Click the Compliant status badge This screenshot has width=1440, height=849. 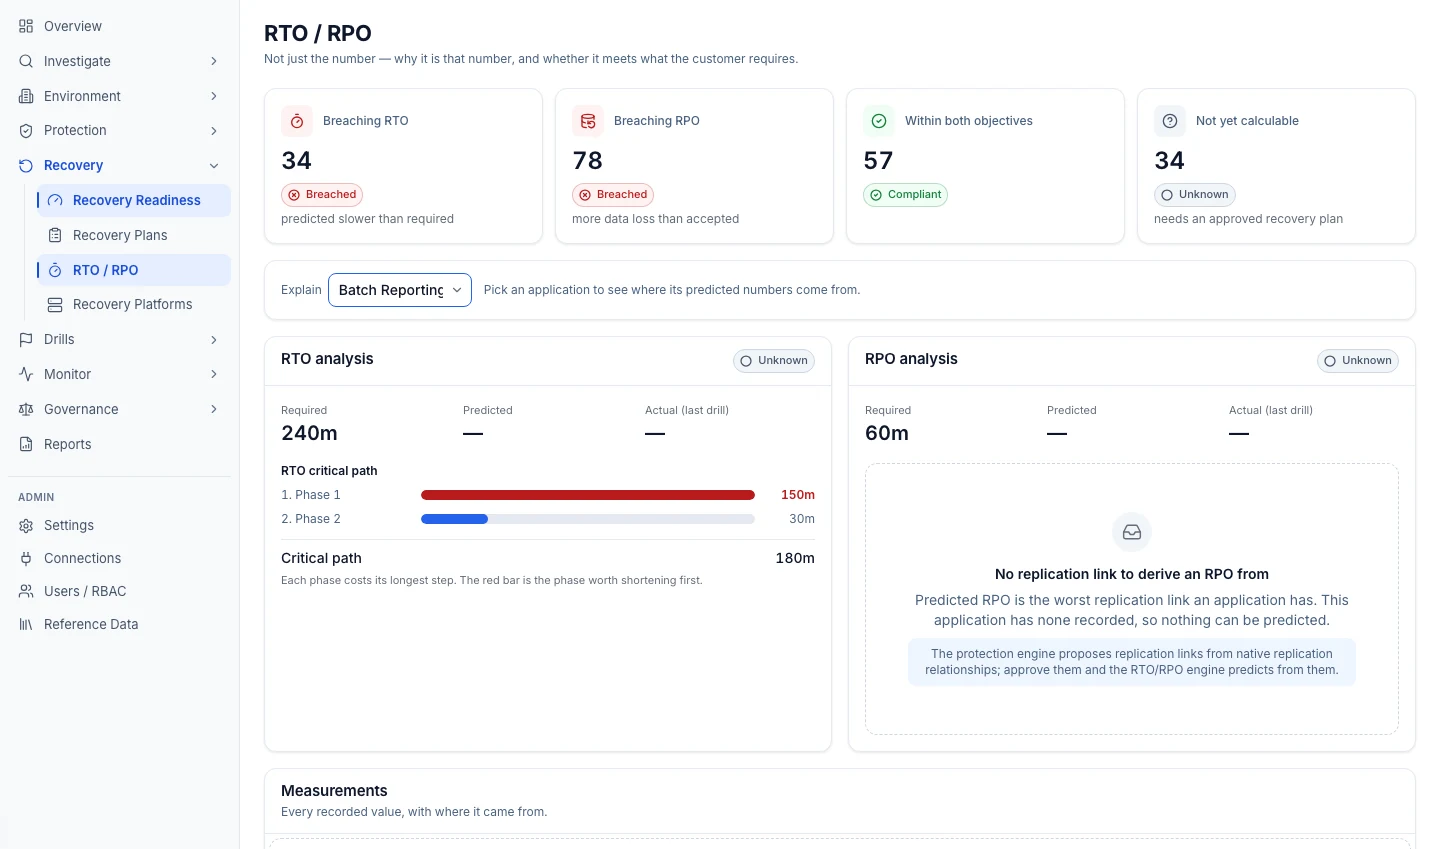(x=905, y=195)
